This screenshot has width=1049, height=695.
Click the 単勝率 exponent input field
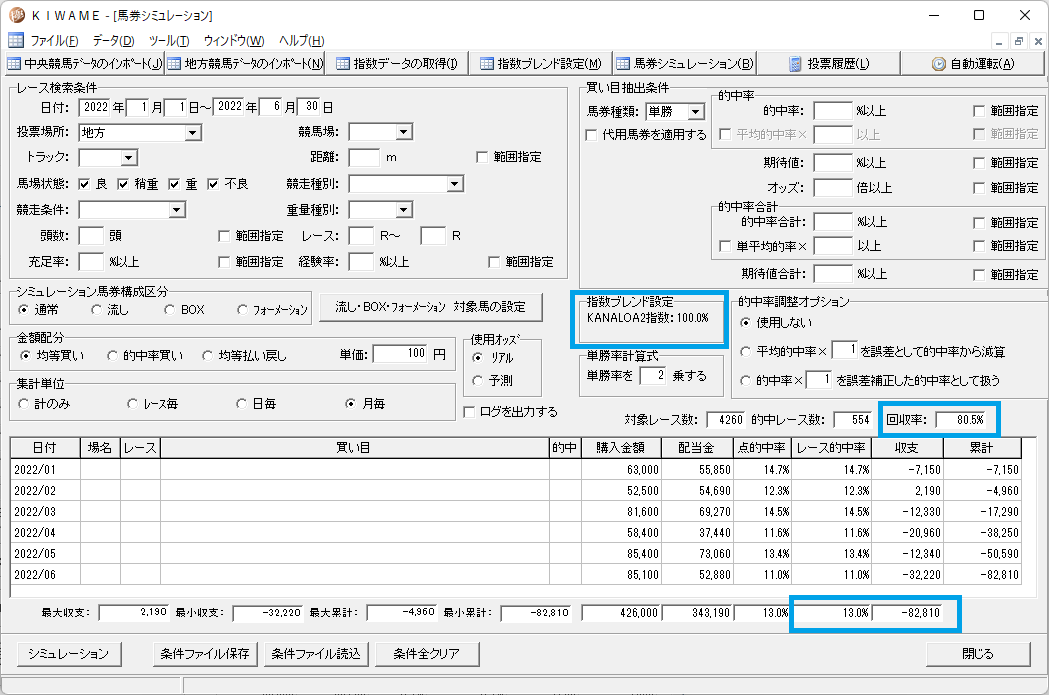click(x=653, y=375)
